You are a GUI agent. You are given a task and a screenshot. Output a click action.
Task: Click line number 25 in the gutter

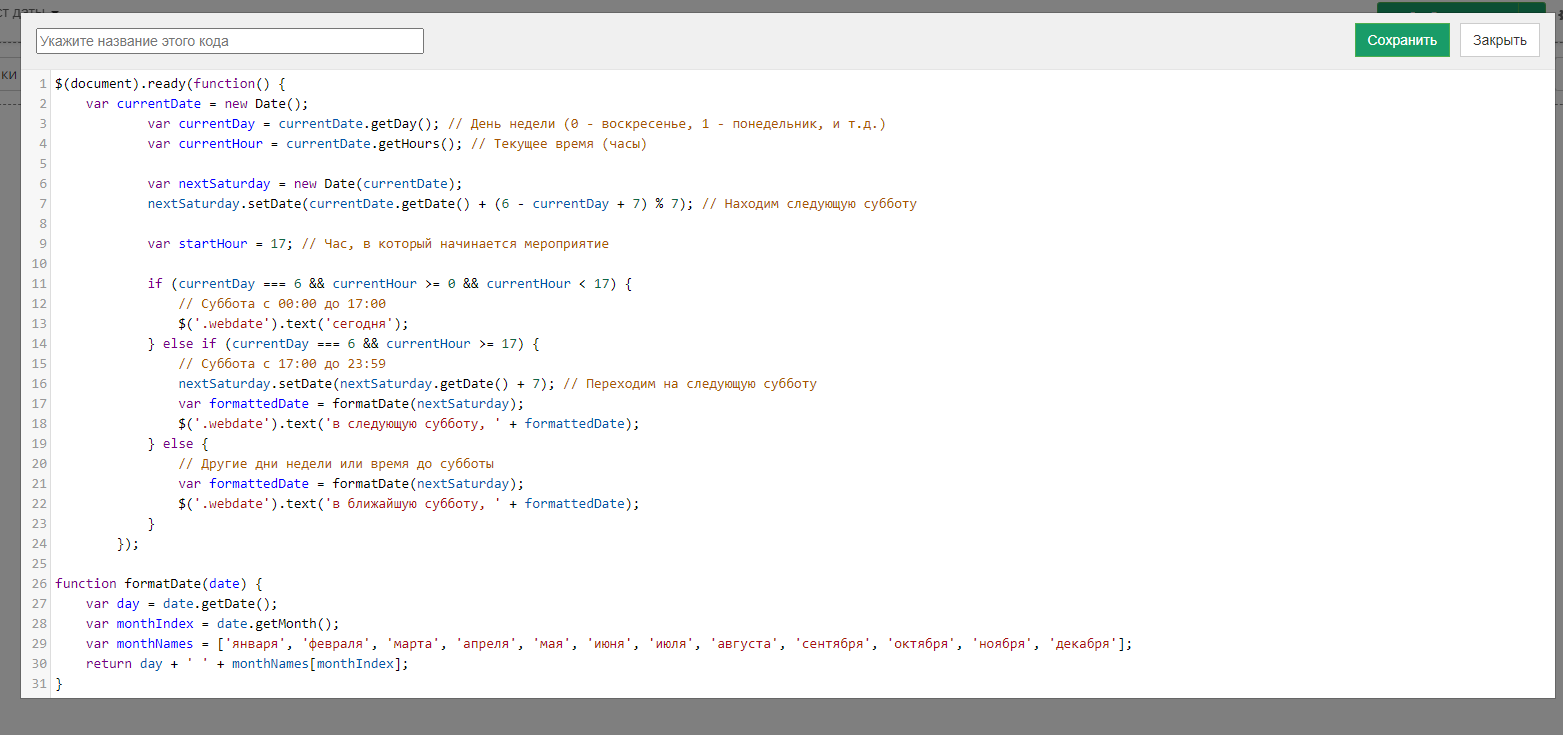point(40,564)
